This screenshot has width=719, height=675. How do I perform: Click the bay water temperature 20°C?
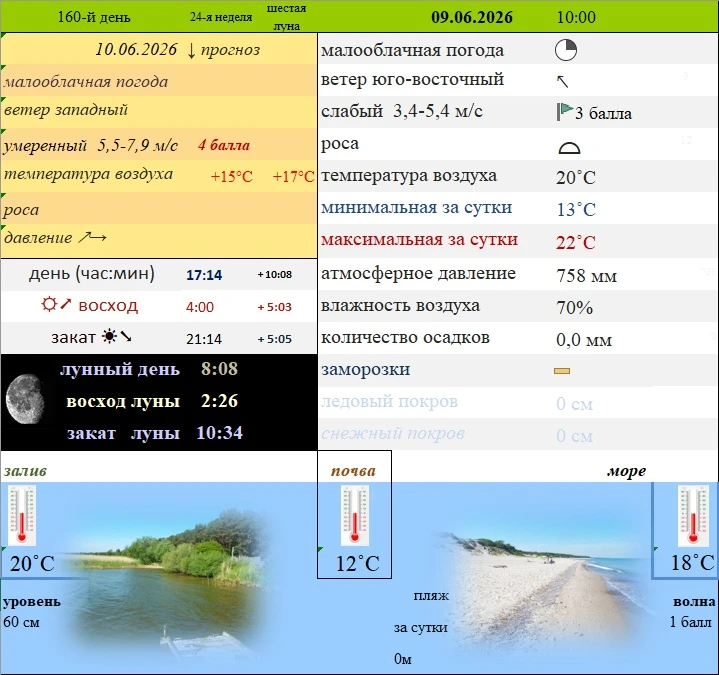coord(32,564)
